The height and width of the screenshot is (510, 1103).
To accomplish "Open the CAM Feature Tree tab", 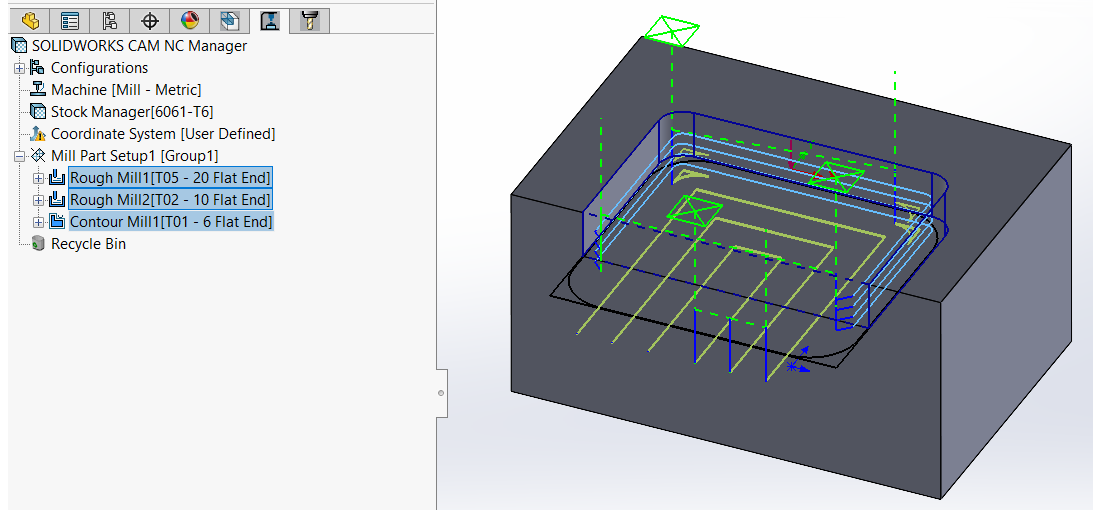I will (229, 20).
